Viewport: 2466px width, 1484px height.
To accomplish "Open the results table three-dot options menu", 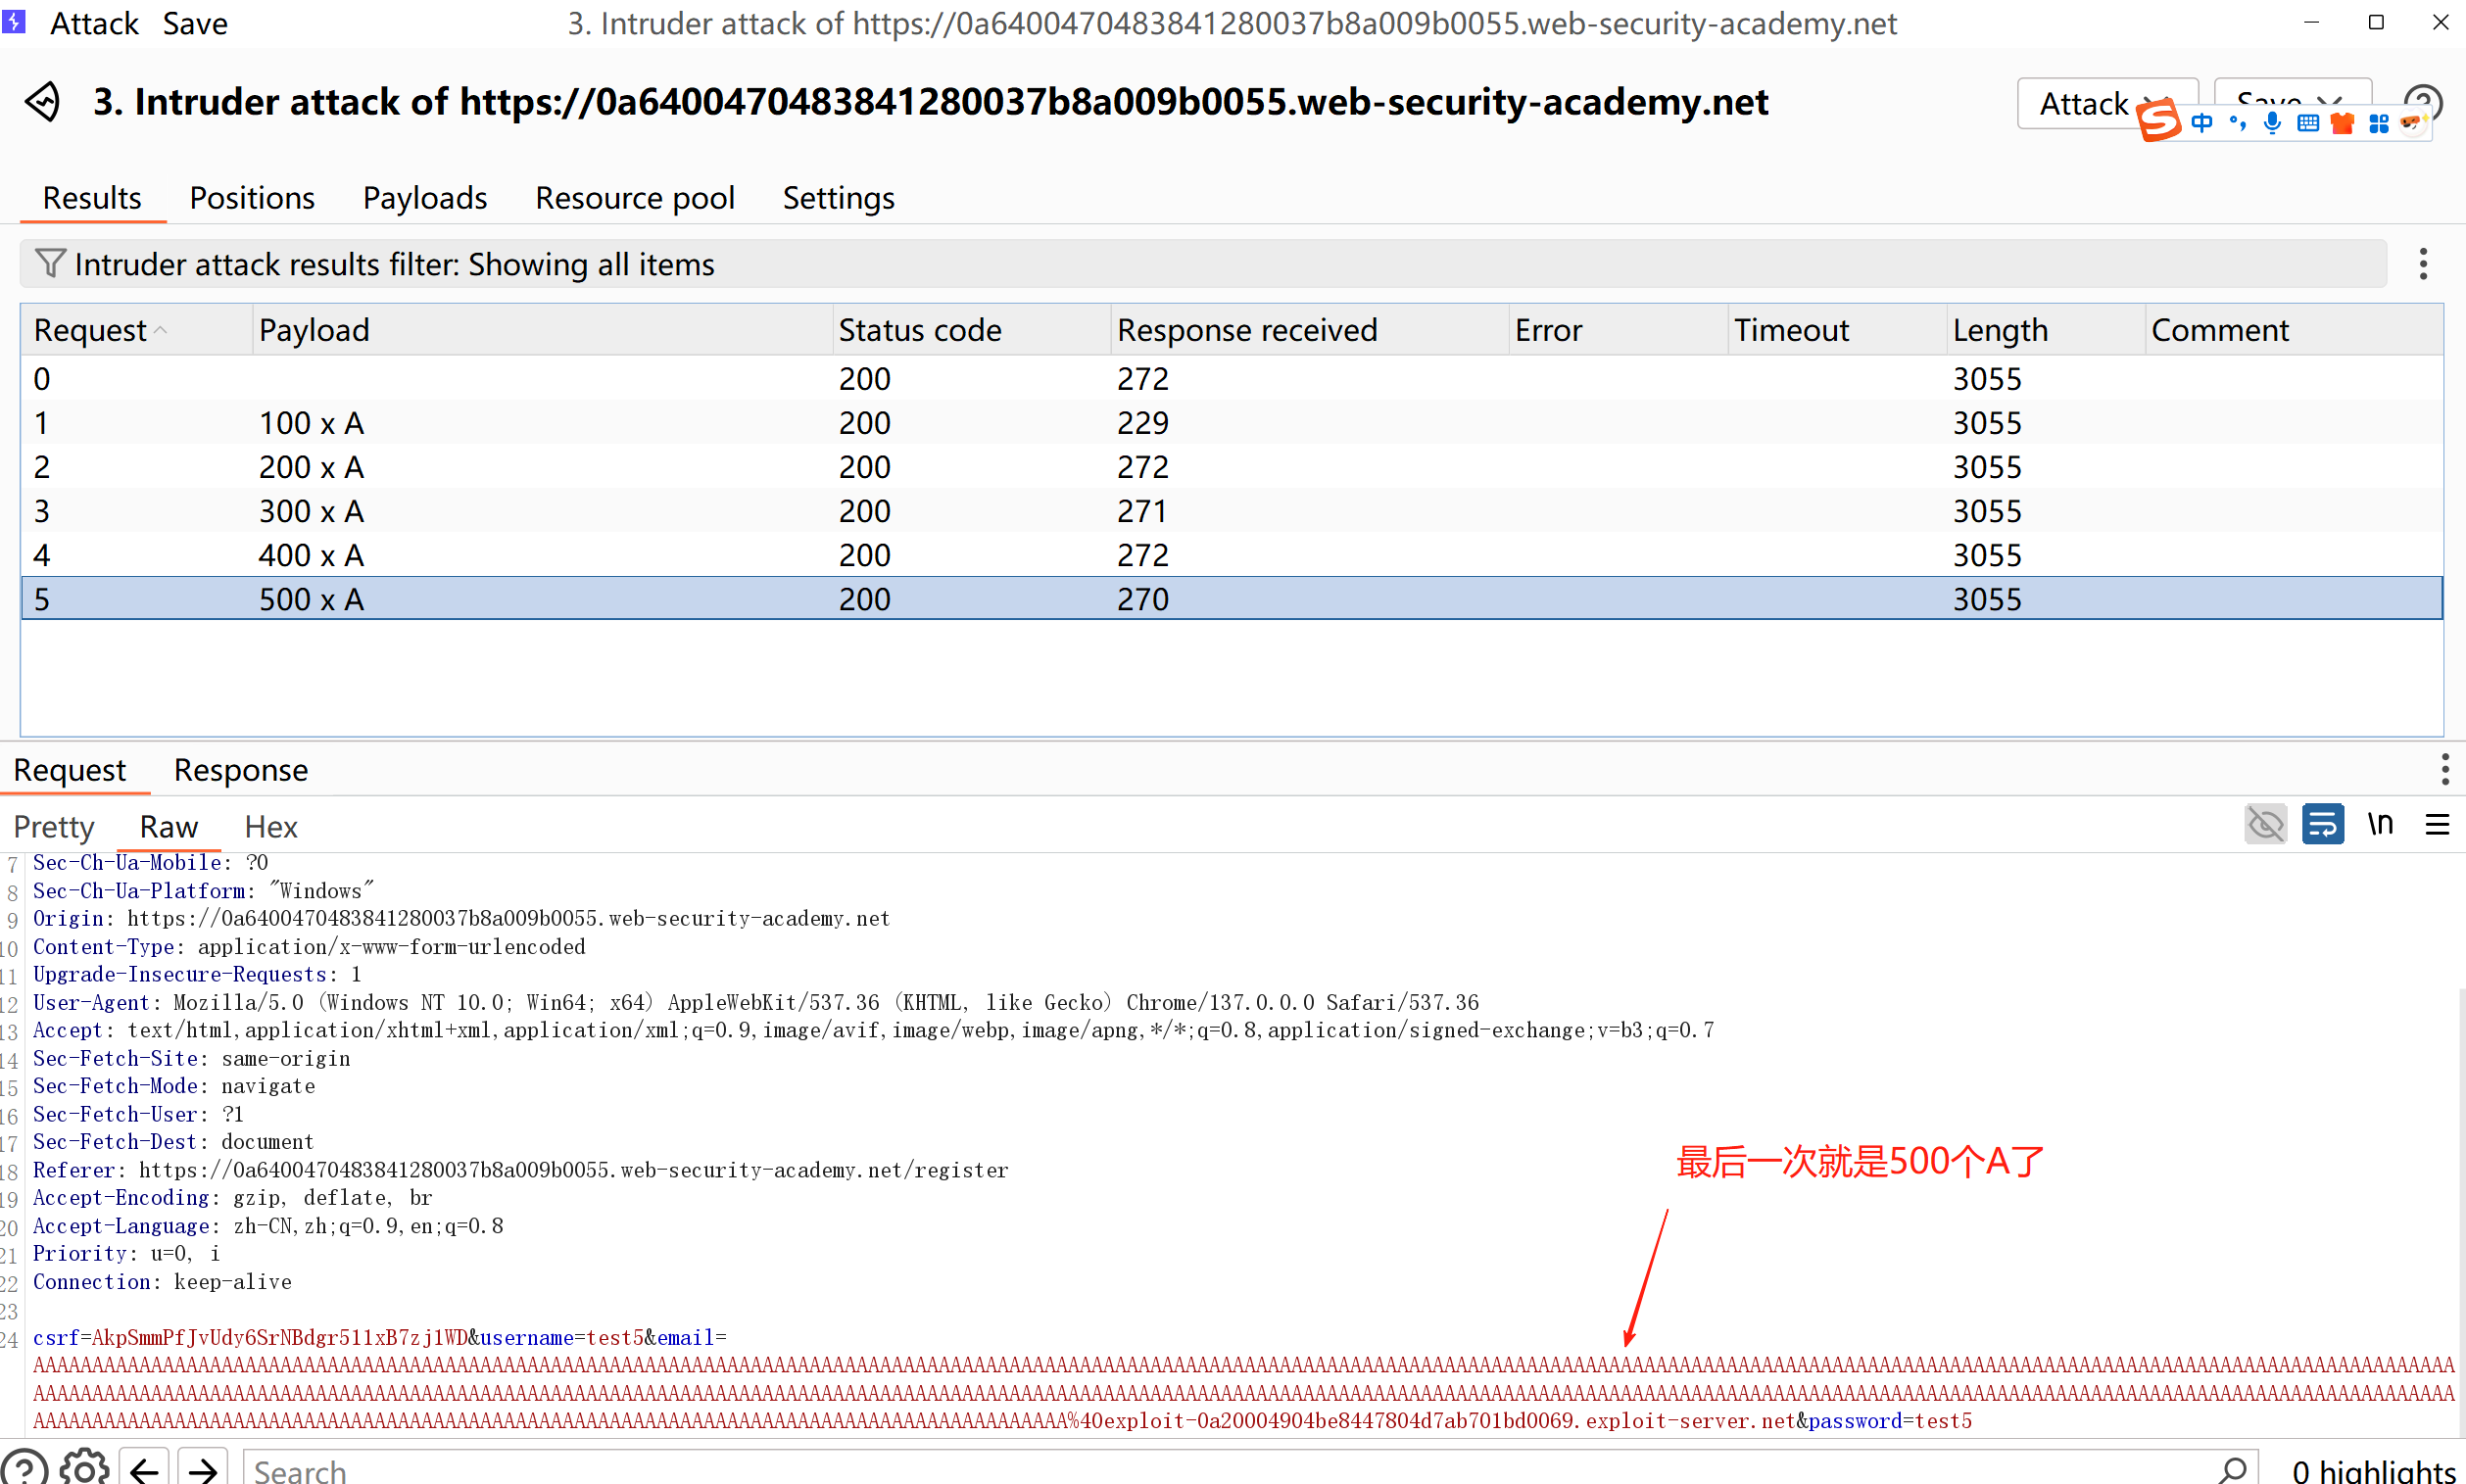I will click(2422, 264).
